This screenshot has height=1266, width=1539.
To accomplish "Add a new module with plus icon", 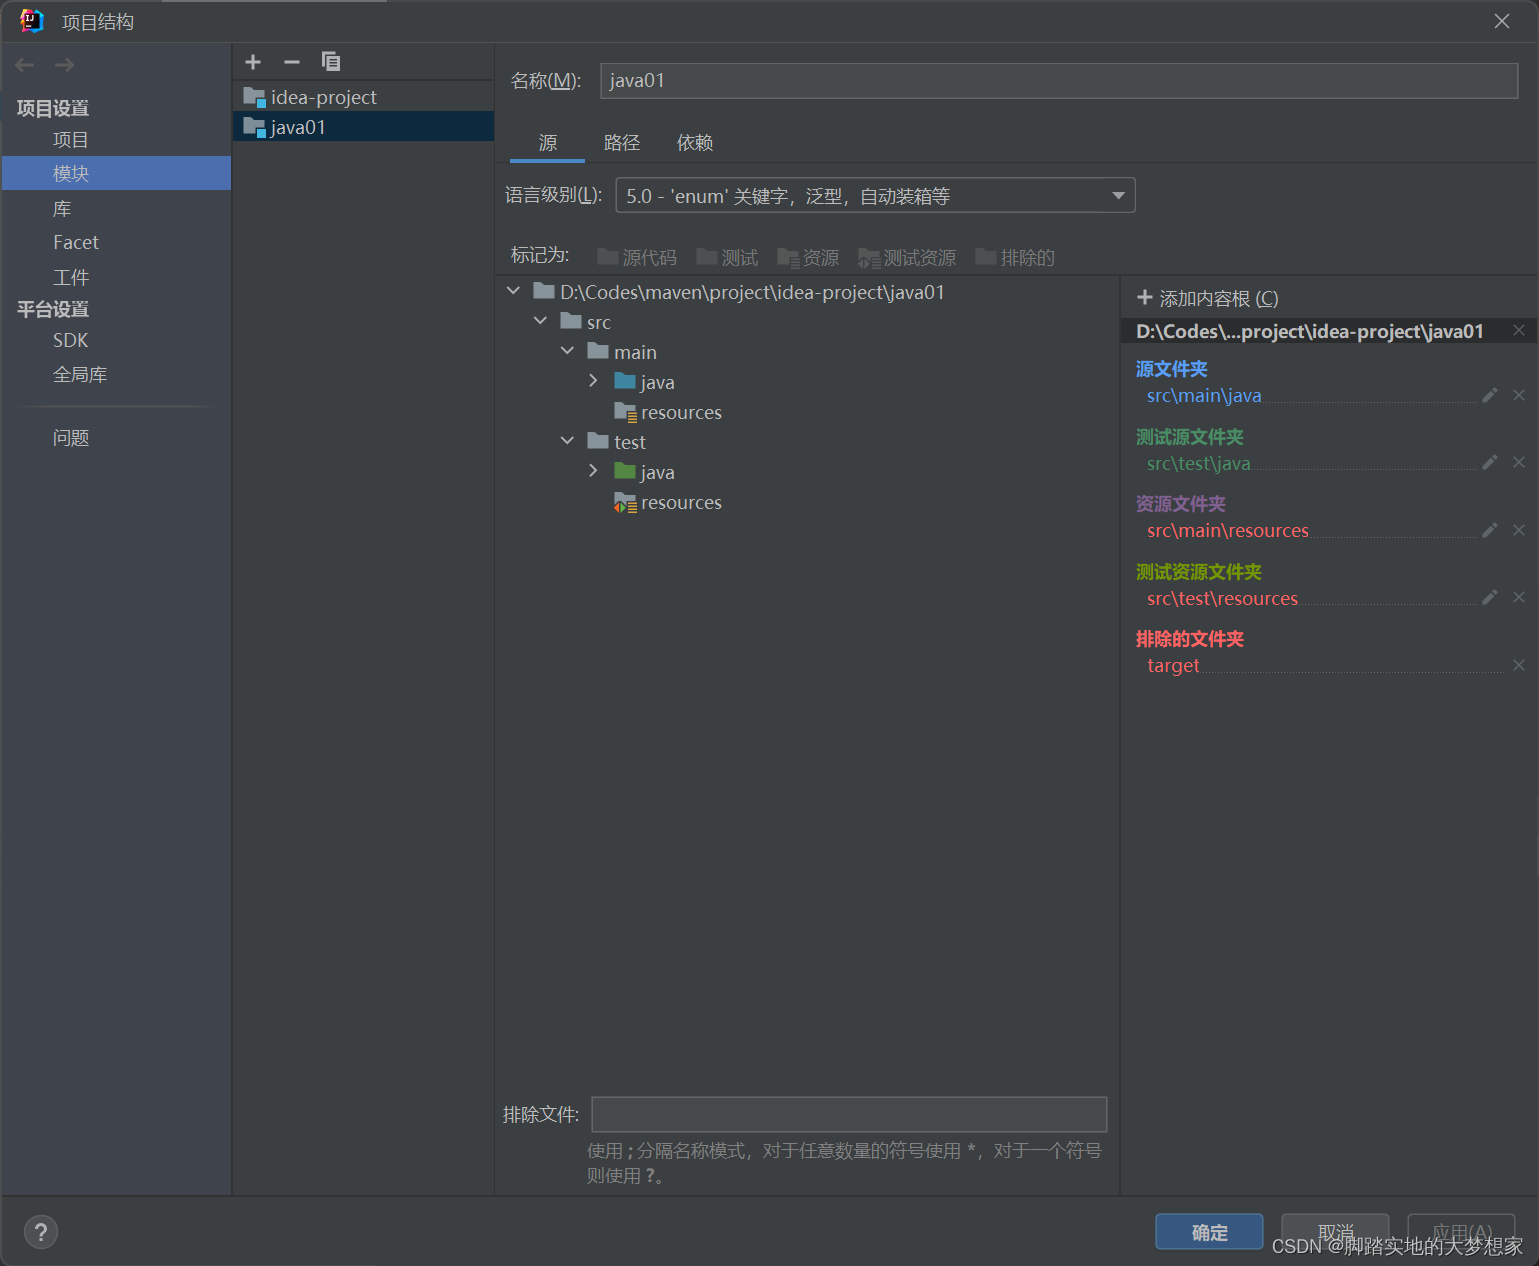I will pos(253,62).
